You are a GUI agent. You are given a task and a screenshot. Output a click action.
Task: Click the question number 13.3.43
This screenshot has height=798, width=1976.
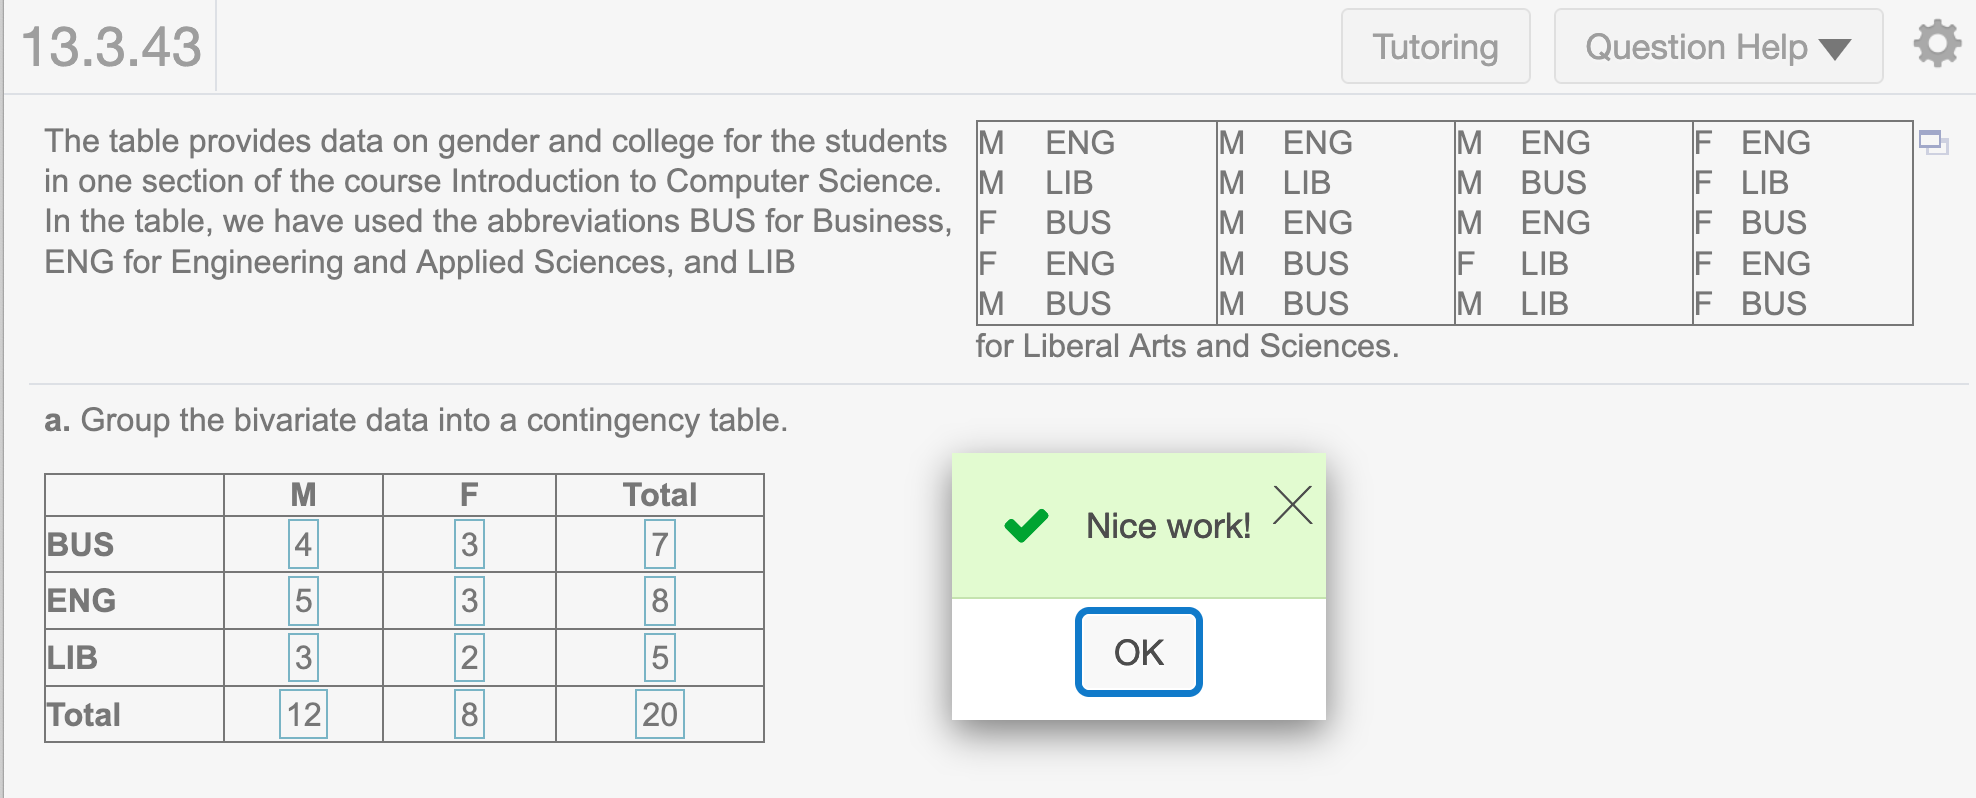(x=112, y=47)
